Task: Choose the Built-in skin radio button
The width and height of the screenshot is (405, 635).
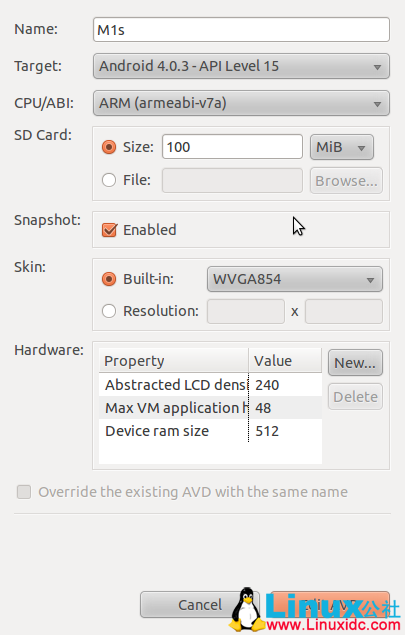Action: coord(109,279)
